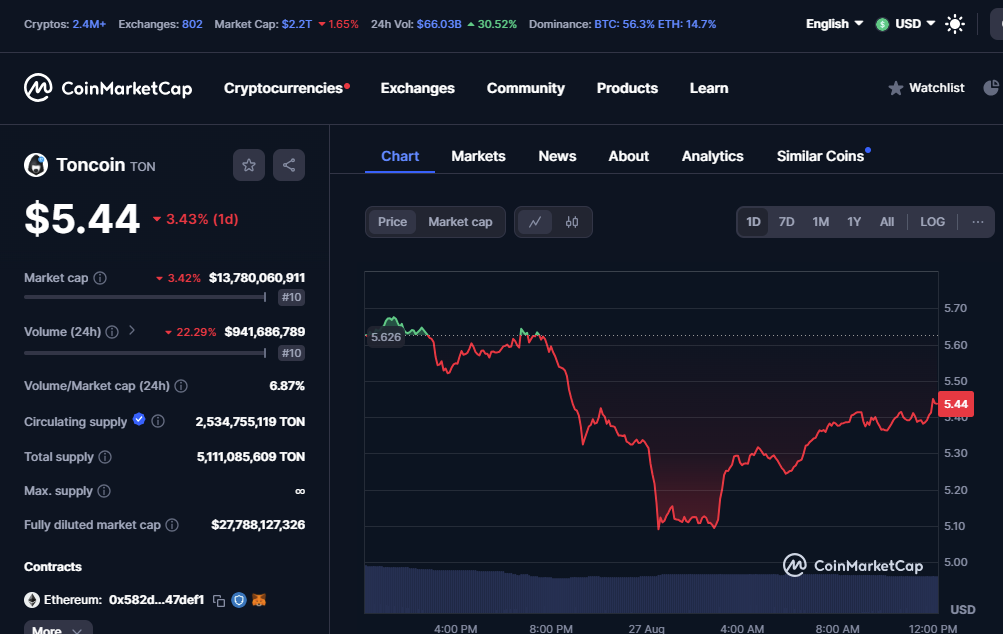Open info icon beside Circulating supply
Image resolution: width=1003 pixels, height=634 pixels.
(x=158, y=422)
